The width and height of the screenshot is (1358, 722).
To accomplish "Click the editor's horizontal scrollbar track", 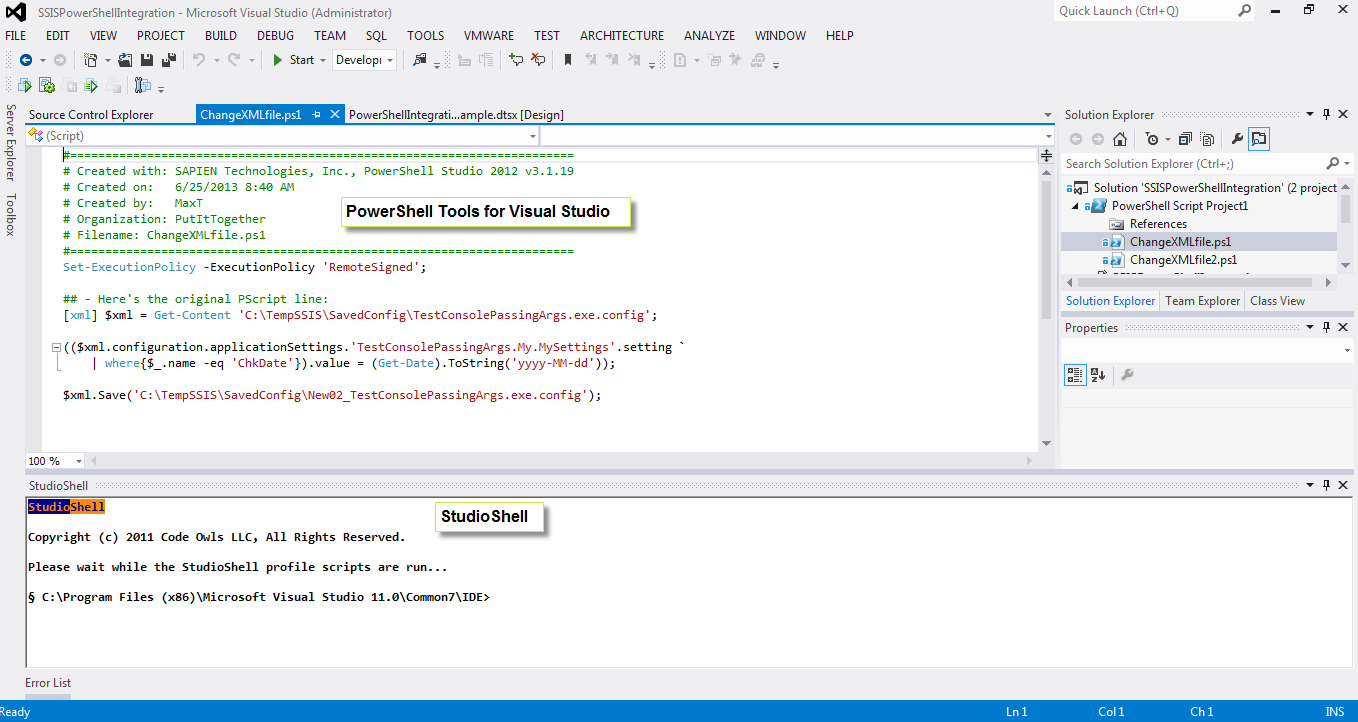I will click(x=560, y=461).
